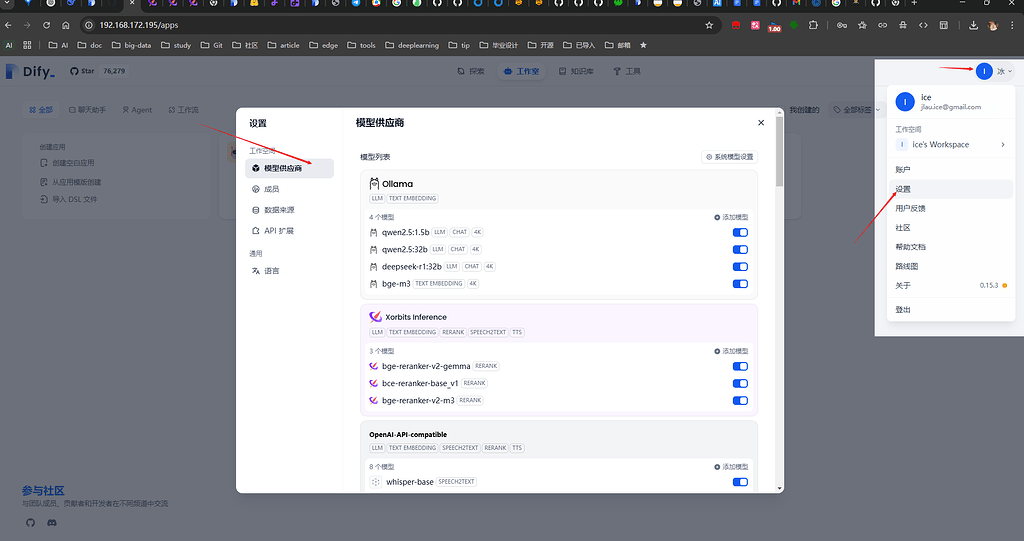This screenshot has height=541, width=1024.
Task: Toggle the bge-m3 embedding model switch
Action: (740, 284)
